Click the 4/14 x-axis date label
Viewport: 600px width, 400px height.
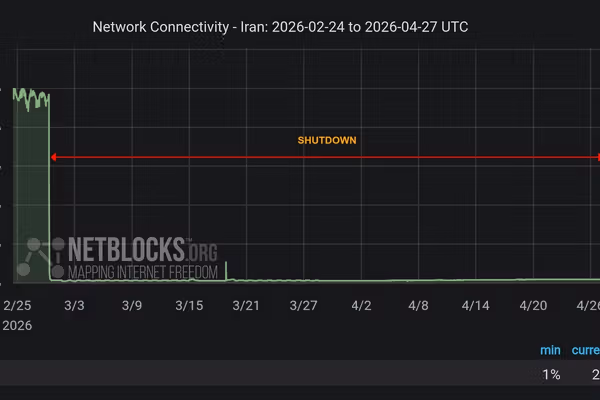coord(478,305)
